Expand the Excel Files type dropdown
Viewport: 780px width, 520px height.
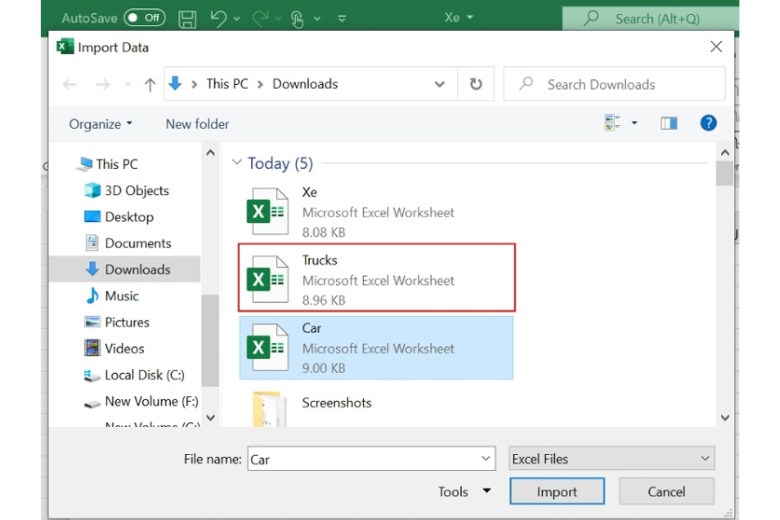pos(611,459)
